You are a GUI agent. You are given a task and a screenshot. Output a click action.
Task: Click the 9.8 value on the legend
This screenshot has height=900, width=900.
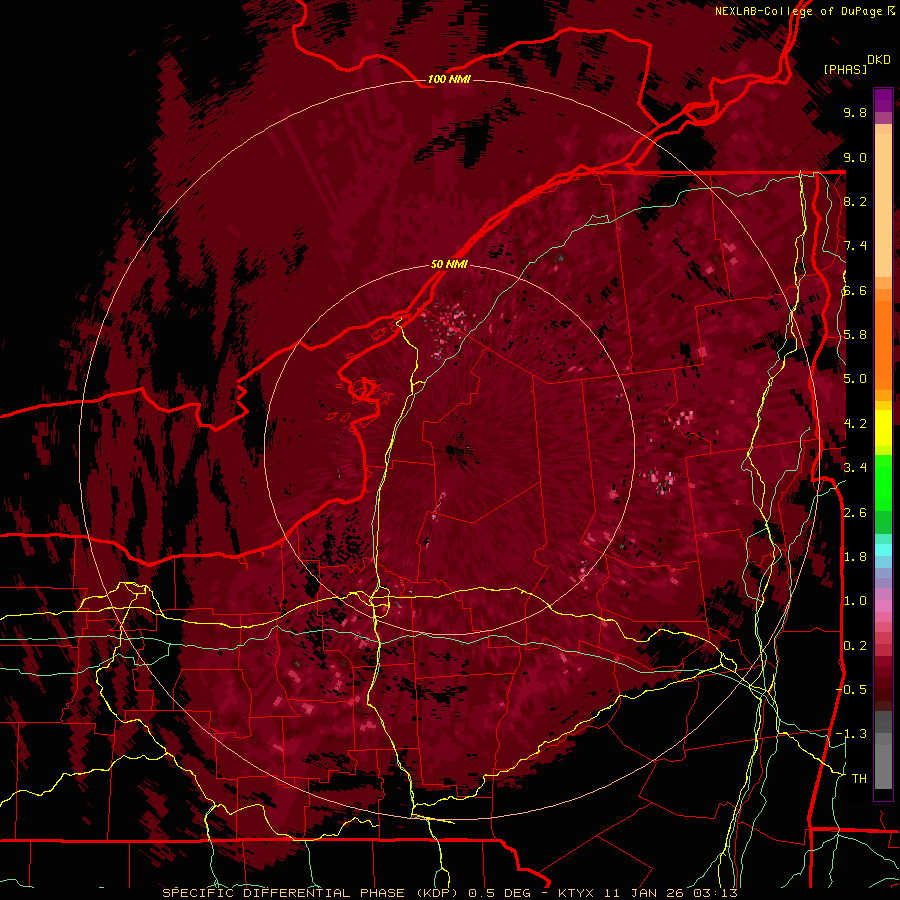(x=855, y=112)
